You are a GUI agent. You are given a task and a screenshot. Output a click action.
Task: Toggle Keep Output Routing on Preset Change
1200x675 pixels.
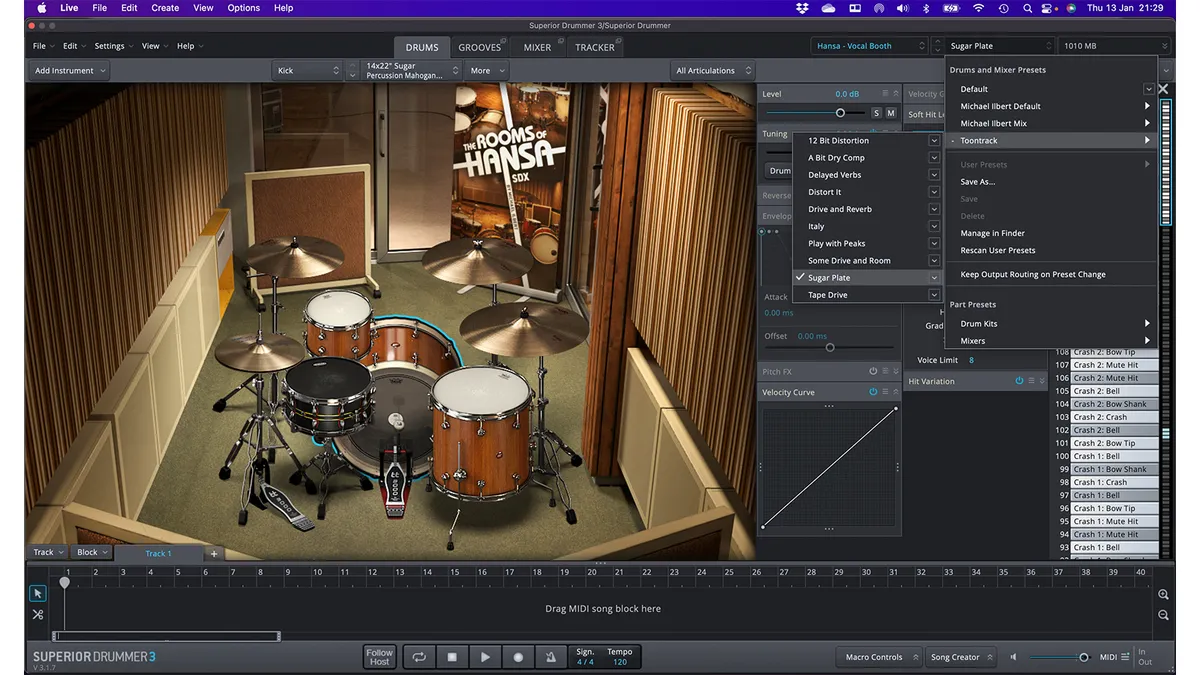pyautogui.click(x=1033, y=274)
